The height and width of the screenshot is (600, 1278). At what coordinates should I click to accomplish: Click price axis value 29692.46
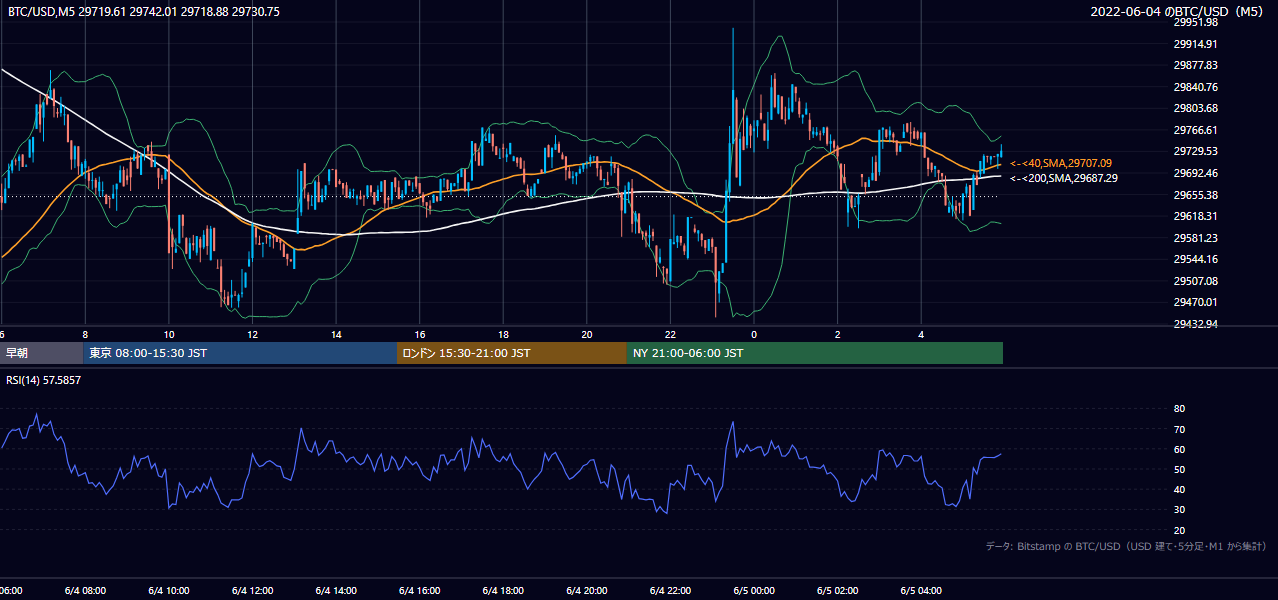pyautogui.click(x=1195, y=173)
